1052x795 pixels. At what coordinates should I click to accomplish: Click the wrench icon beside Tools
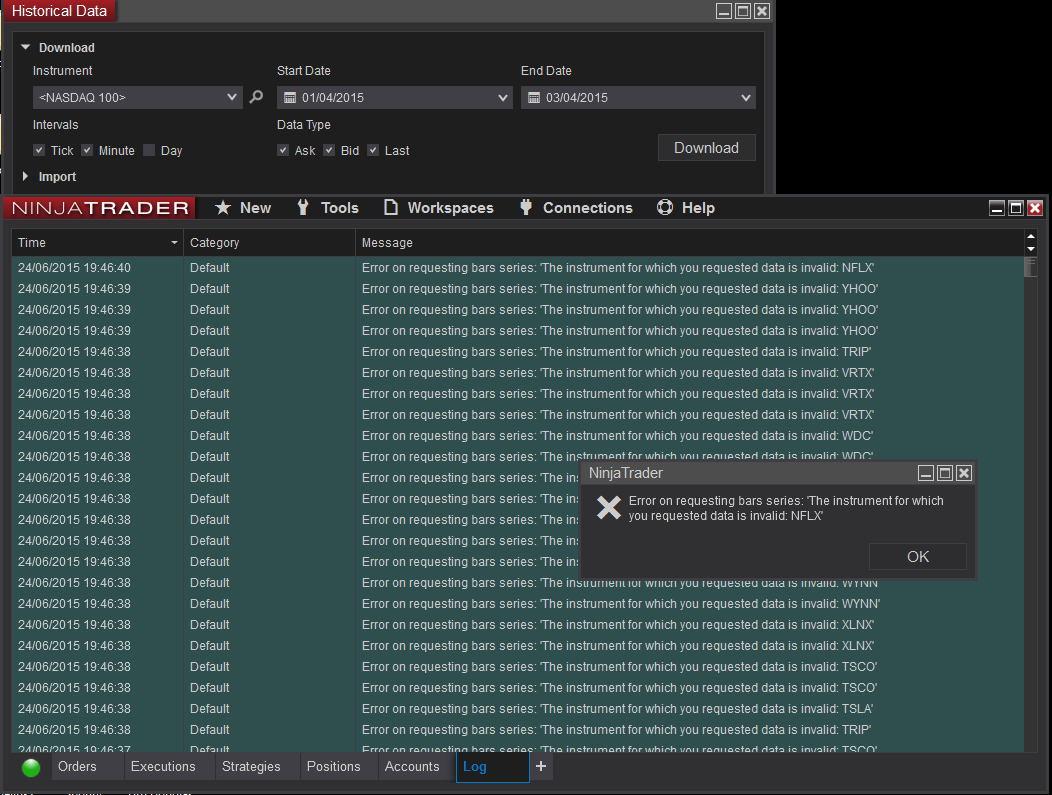point(303,207)
